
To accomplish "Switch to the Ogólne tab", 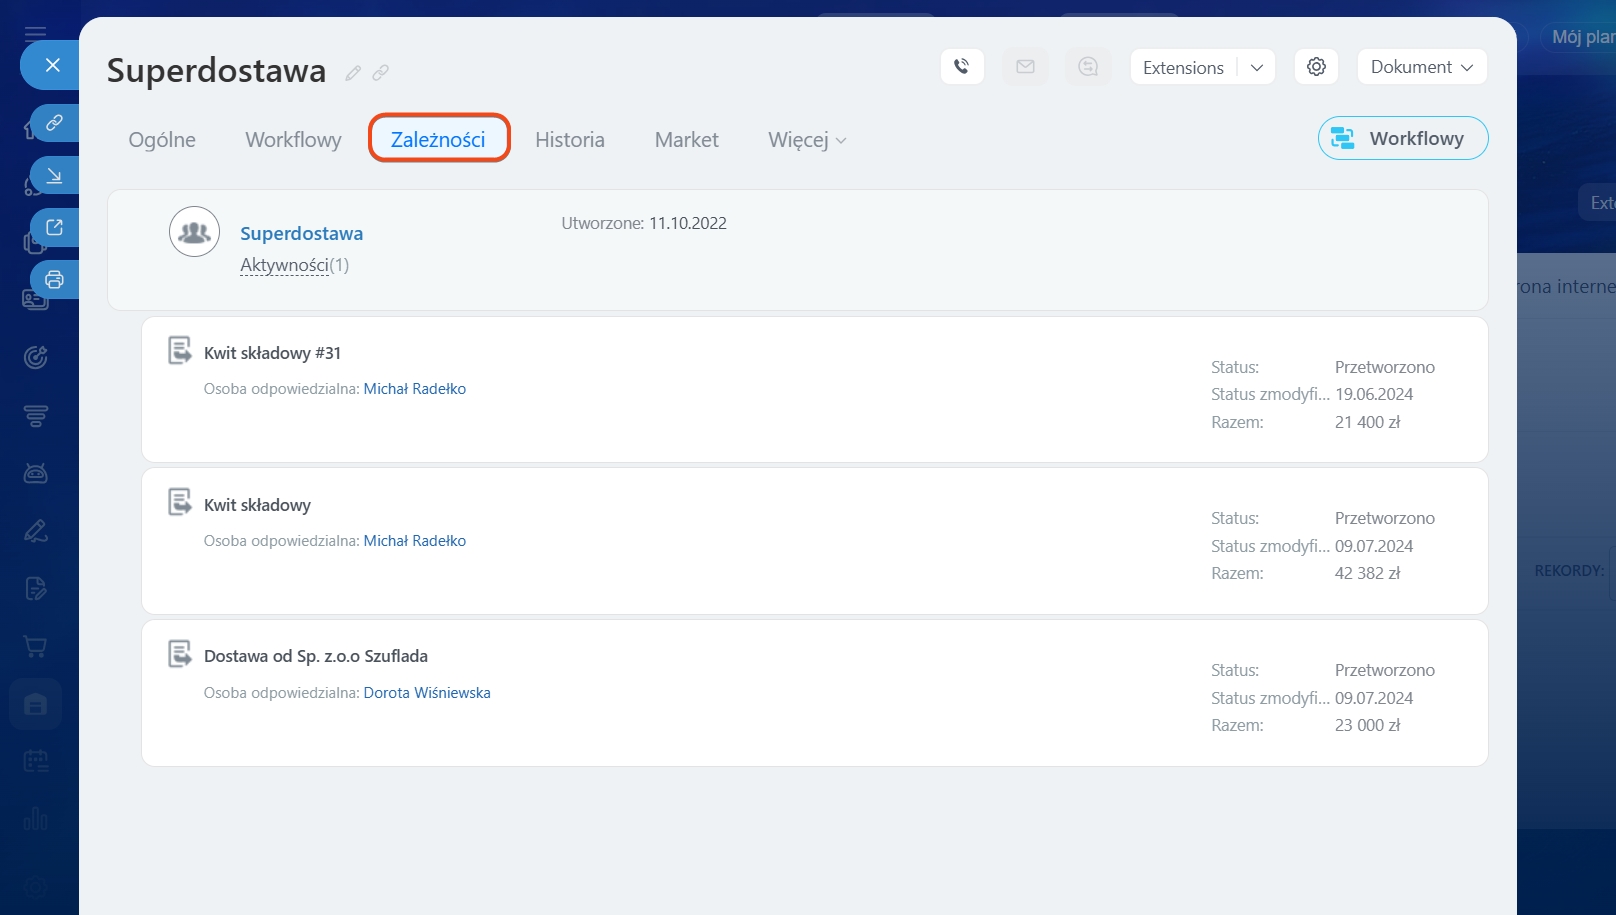I will coord(162,140).
